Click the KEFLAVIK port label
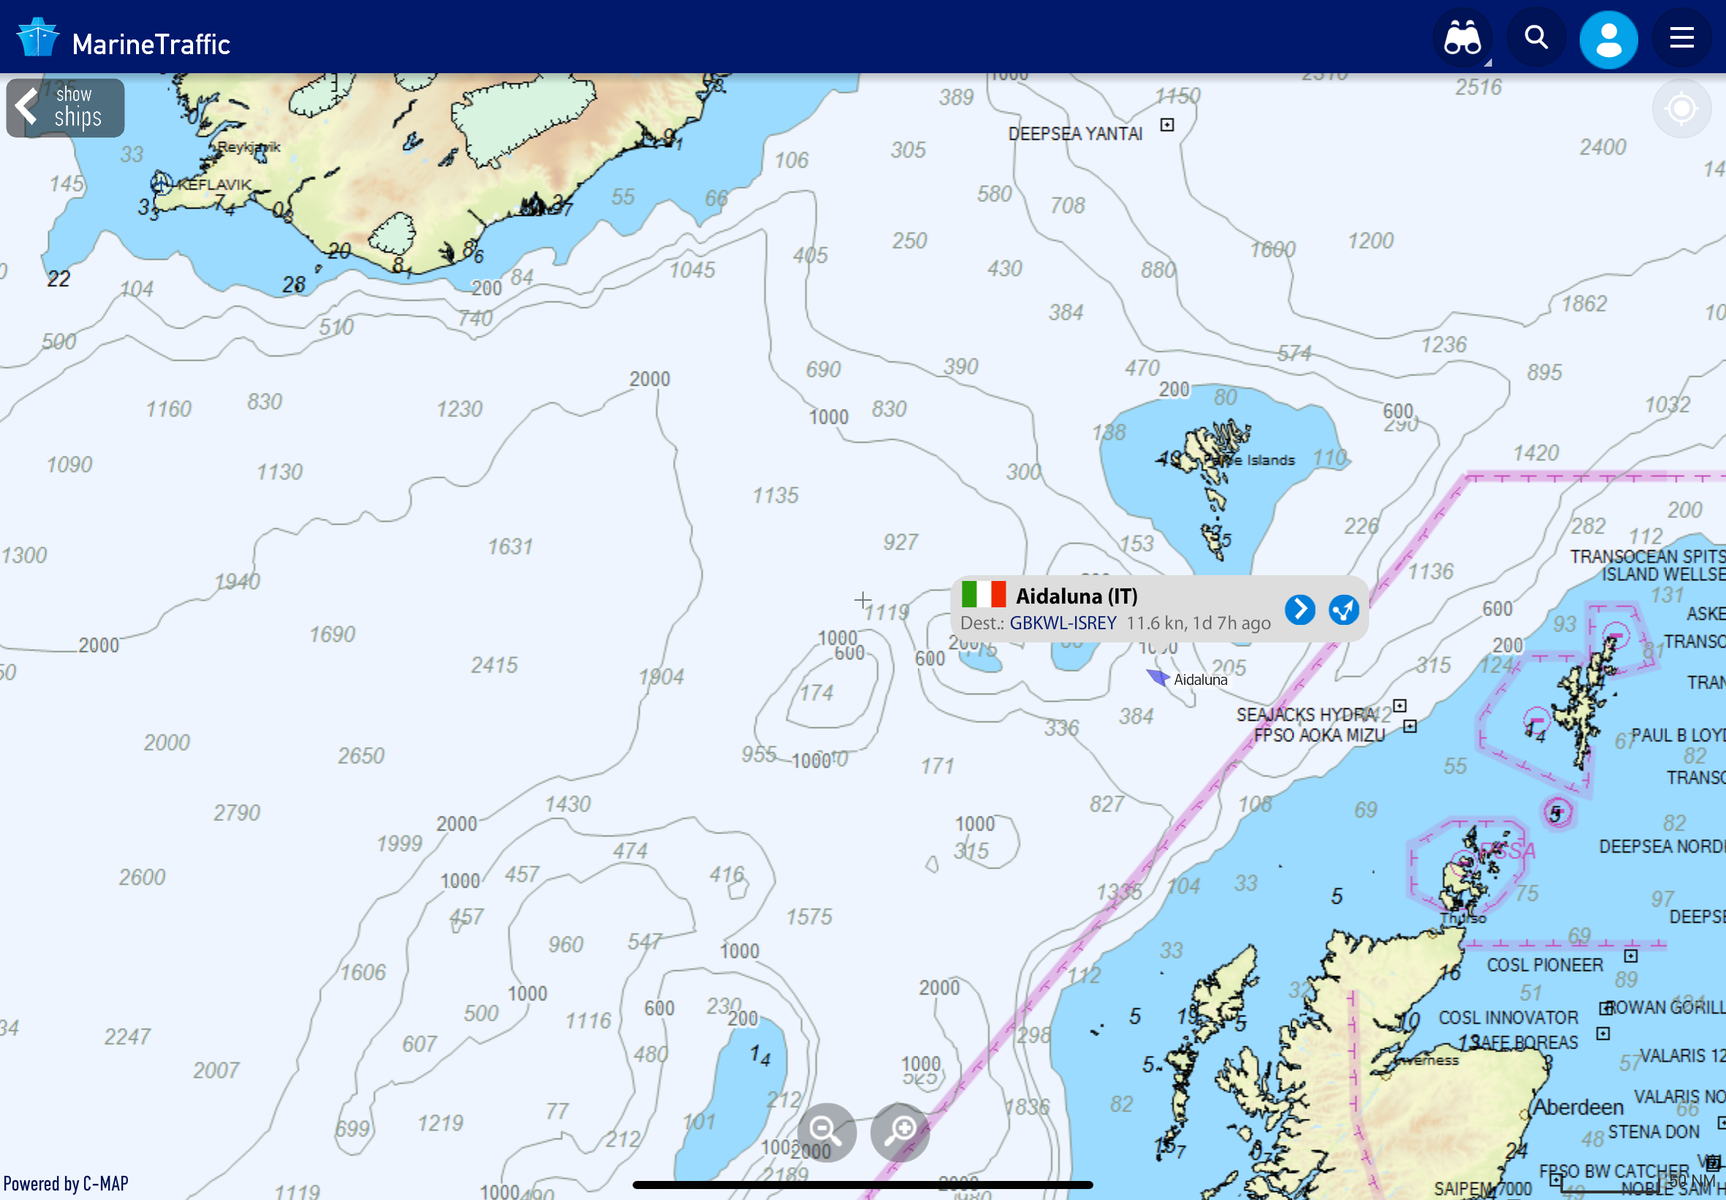 [x=214, y=185]
